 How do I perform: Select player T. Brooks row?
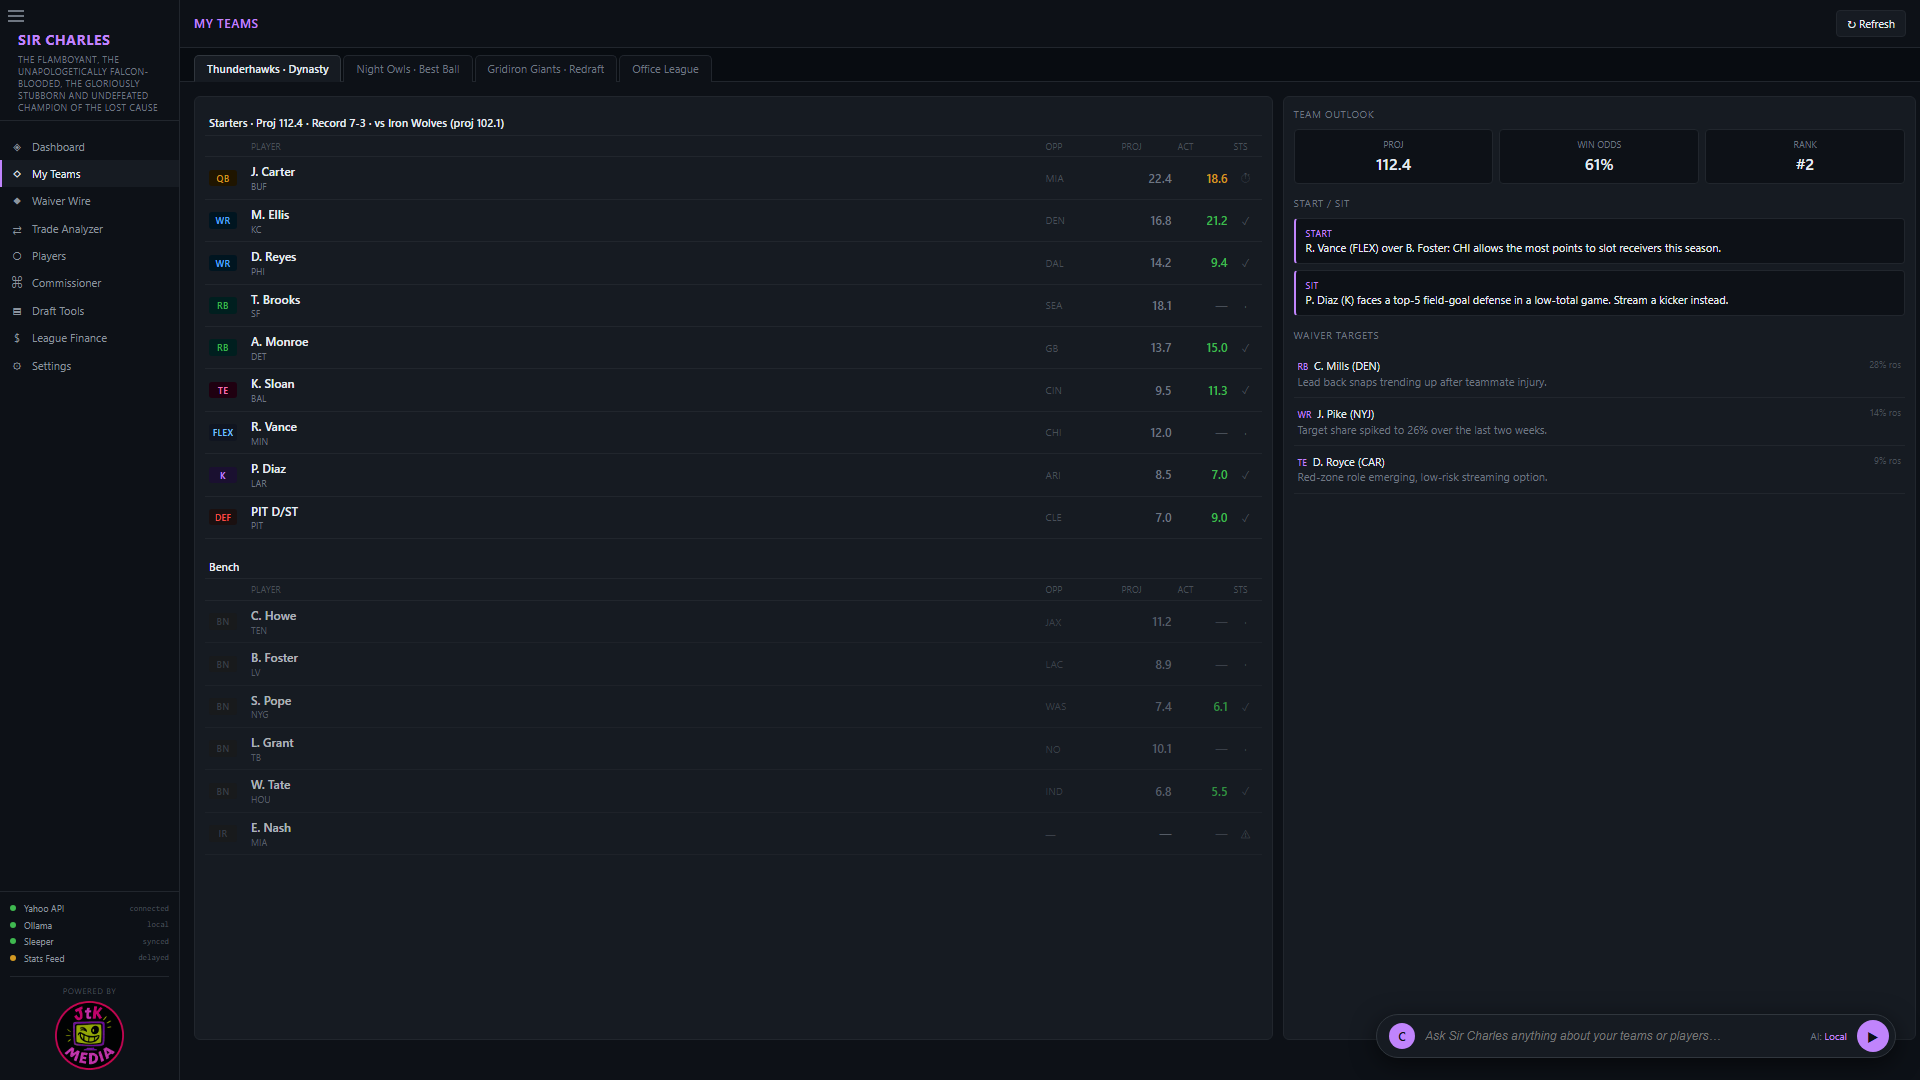(733, 306)
